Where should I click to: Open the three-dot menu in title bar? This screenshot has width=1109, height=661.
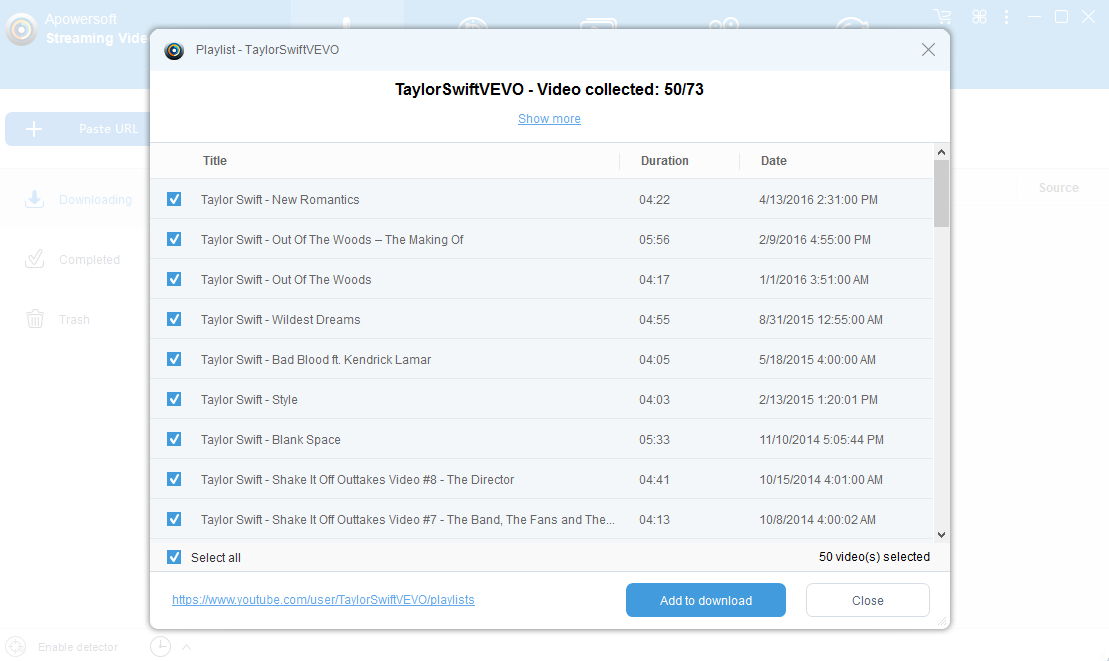point(1006,16)
